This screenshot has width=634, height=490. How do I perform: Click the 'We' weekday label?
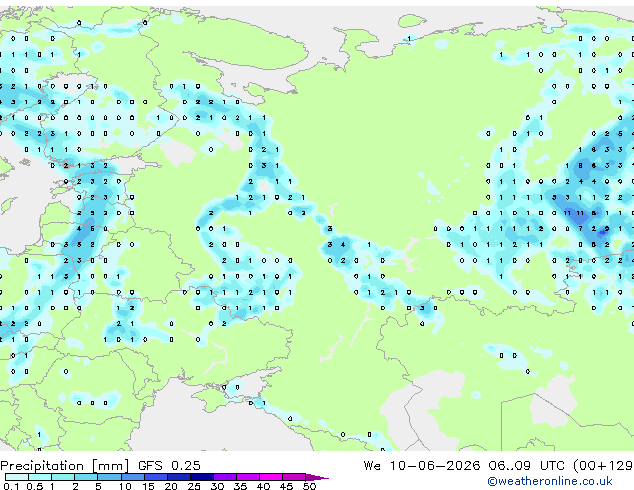coord(372,466)
